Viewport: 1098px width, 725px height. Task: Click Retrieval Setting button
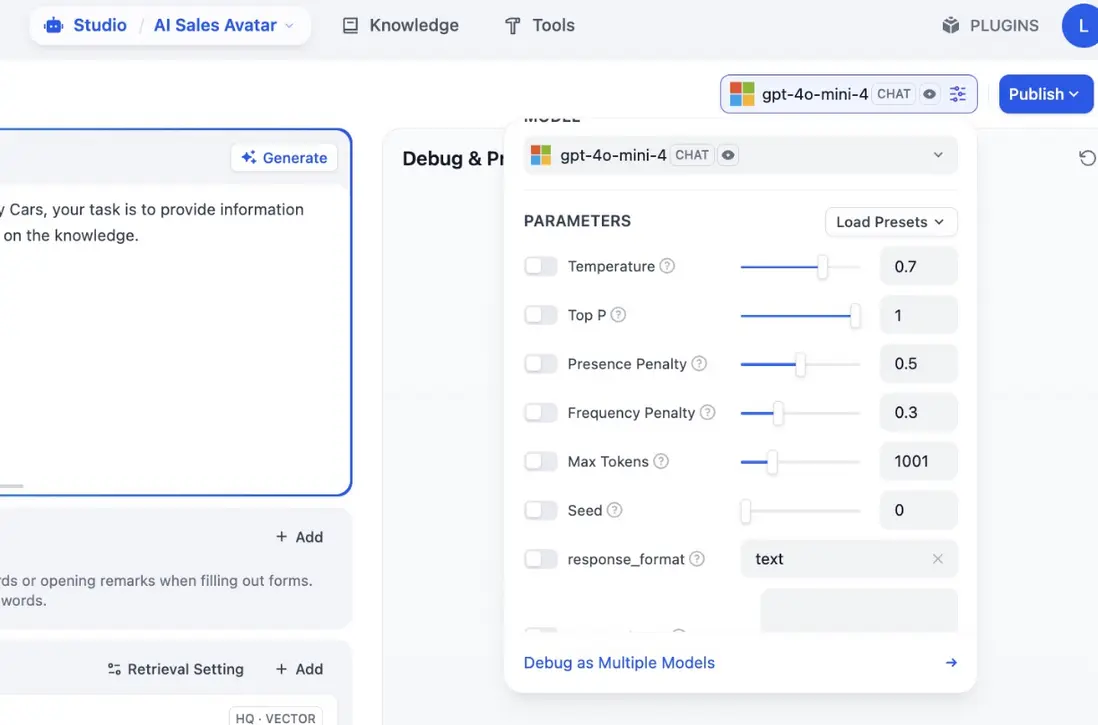tap(176, 670)
